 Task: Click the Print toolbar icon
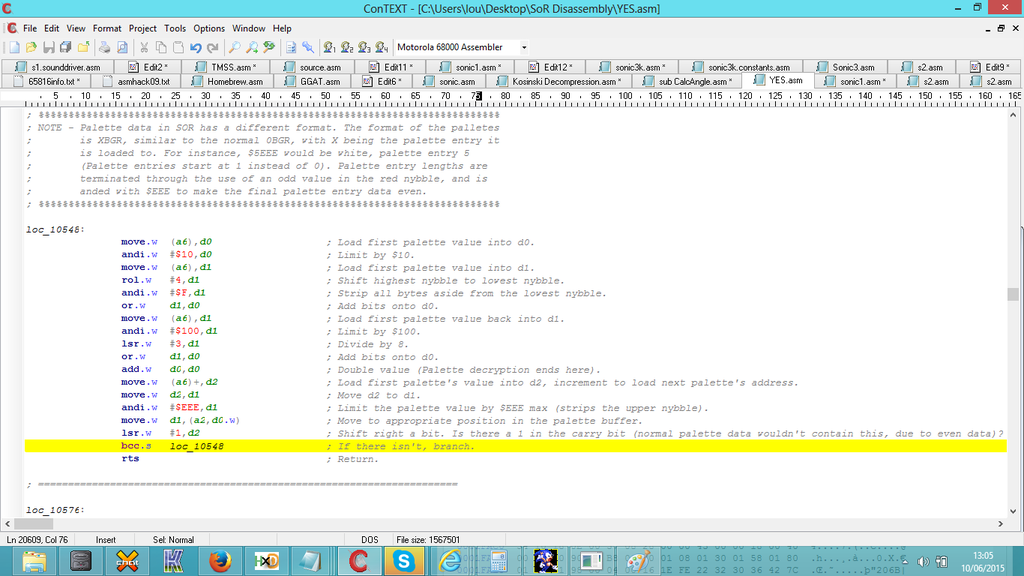(105, 47)
